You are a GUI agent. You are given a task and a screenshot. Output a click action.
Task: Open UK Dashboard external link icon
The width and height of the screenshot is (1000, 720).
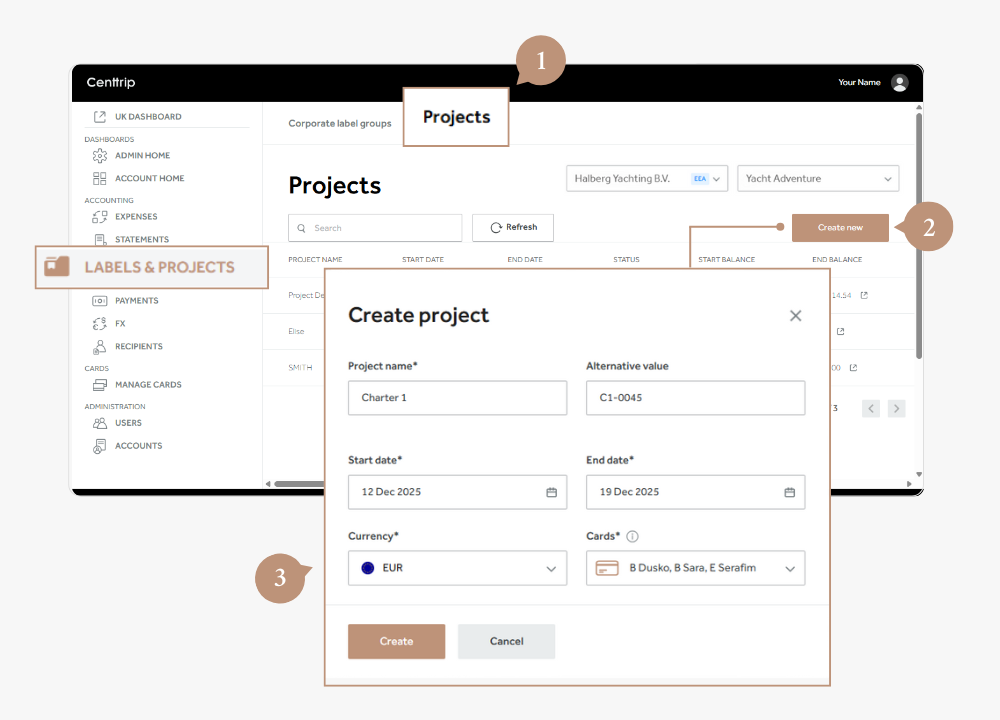pyautogui.click(x=99, y=117)
